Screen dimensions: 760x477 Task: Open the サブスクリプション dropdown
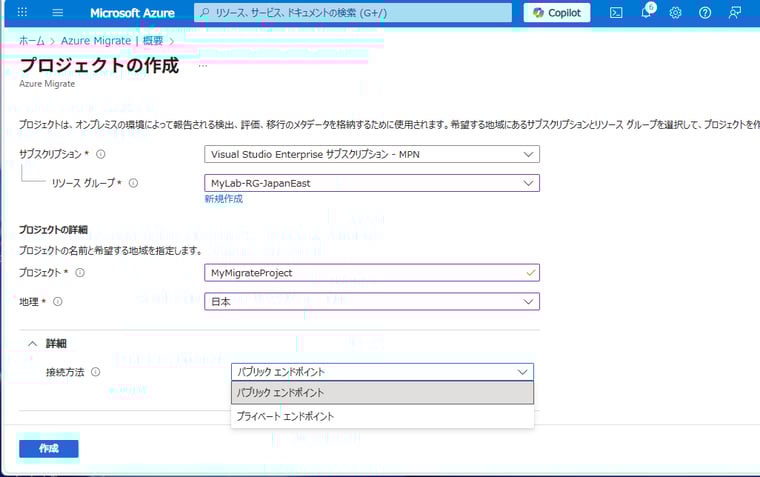pyautogui.click(x=372, y=154)
